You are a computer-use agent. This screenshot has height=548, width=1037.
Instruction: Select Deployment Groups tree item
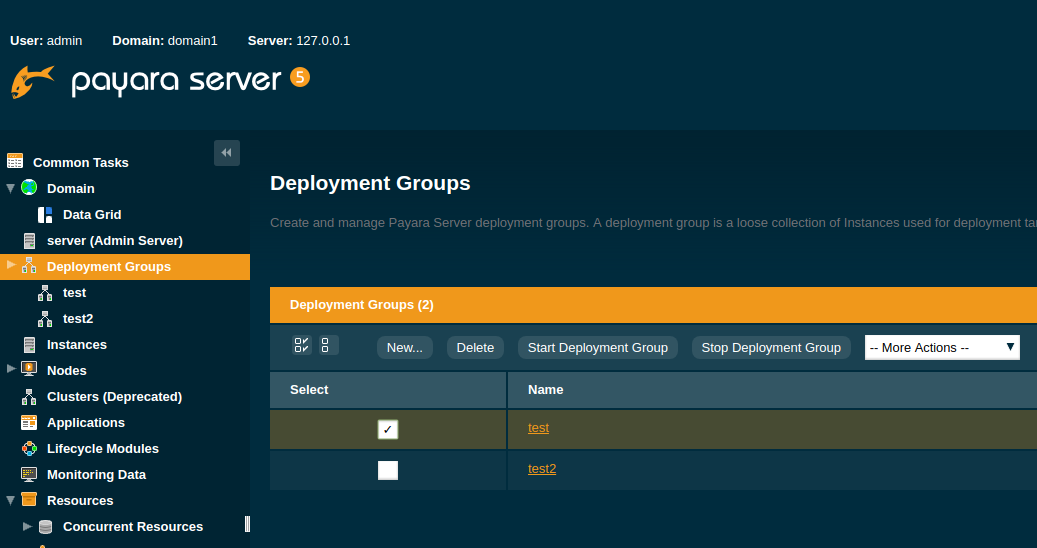pyautogui.click(x=108, y=266)
